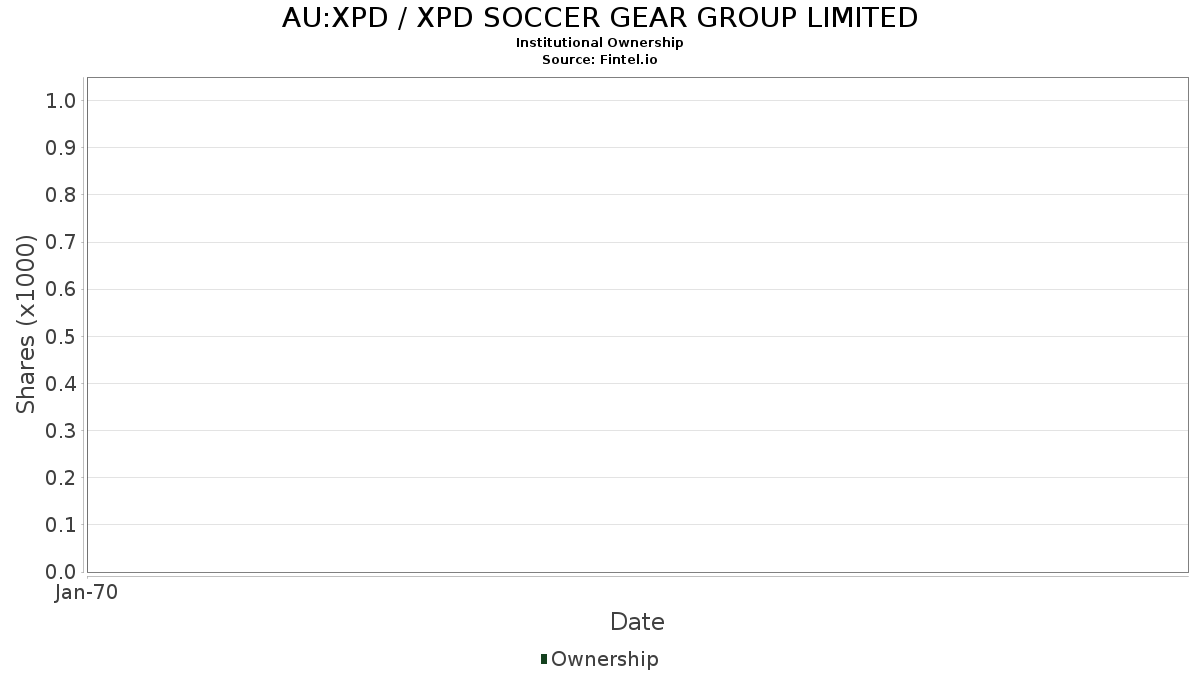Click the XPD Soccer Gear Group chart title
The width and height of the screenshot is (1200, 675).
[x=600, y=18]
